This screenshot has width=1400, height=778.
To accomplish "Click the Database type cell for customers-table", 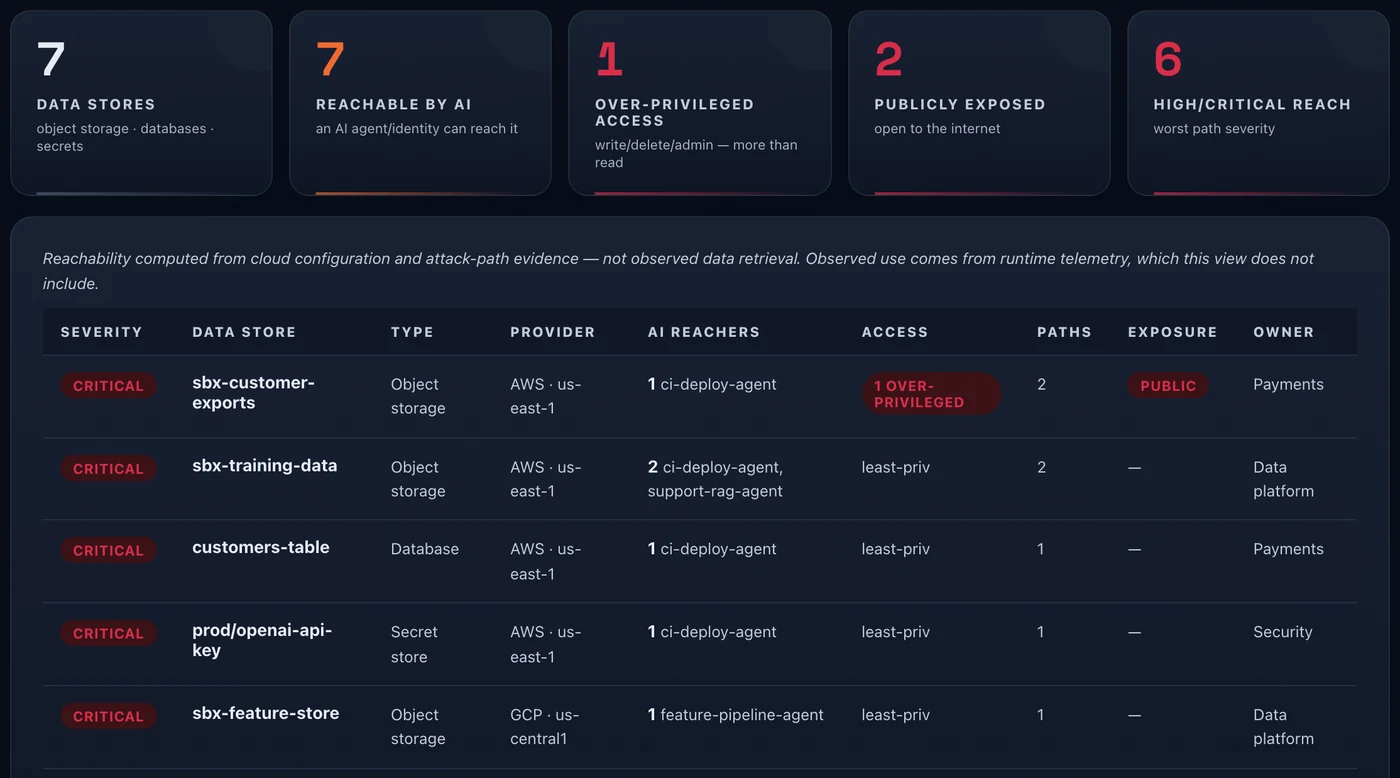I will pyautogui.click(x=425, y=549).
